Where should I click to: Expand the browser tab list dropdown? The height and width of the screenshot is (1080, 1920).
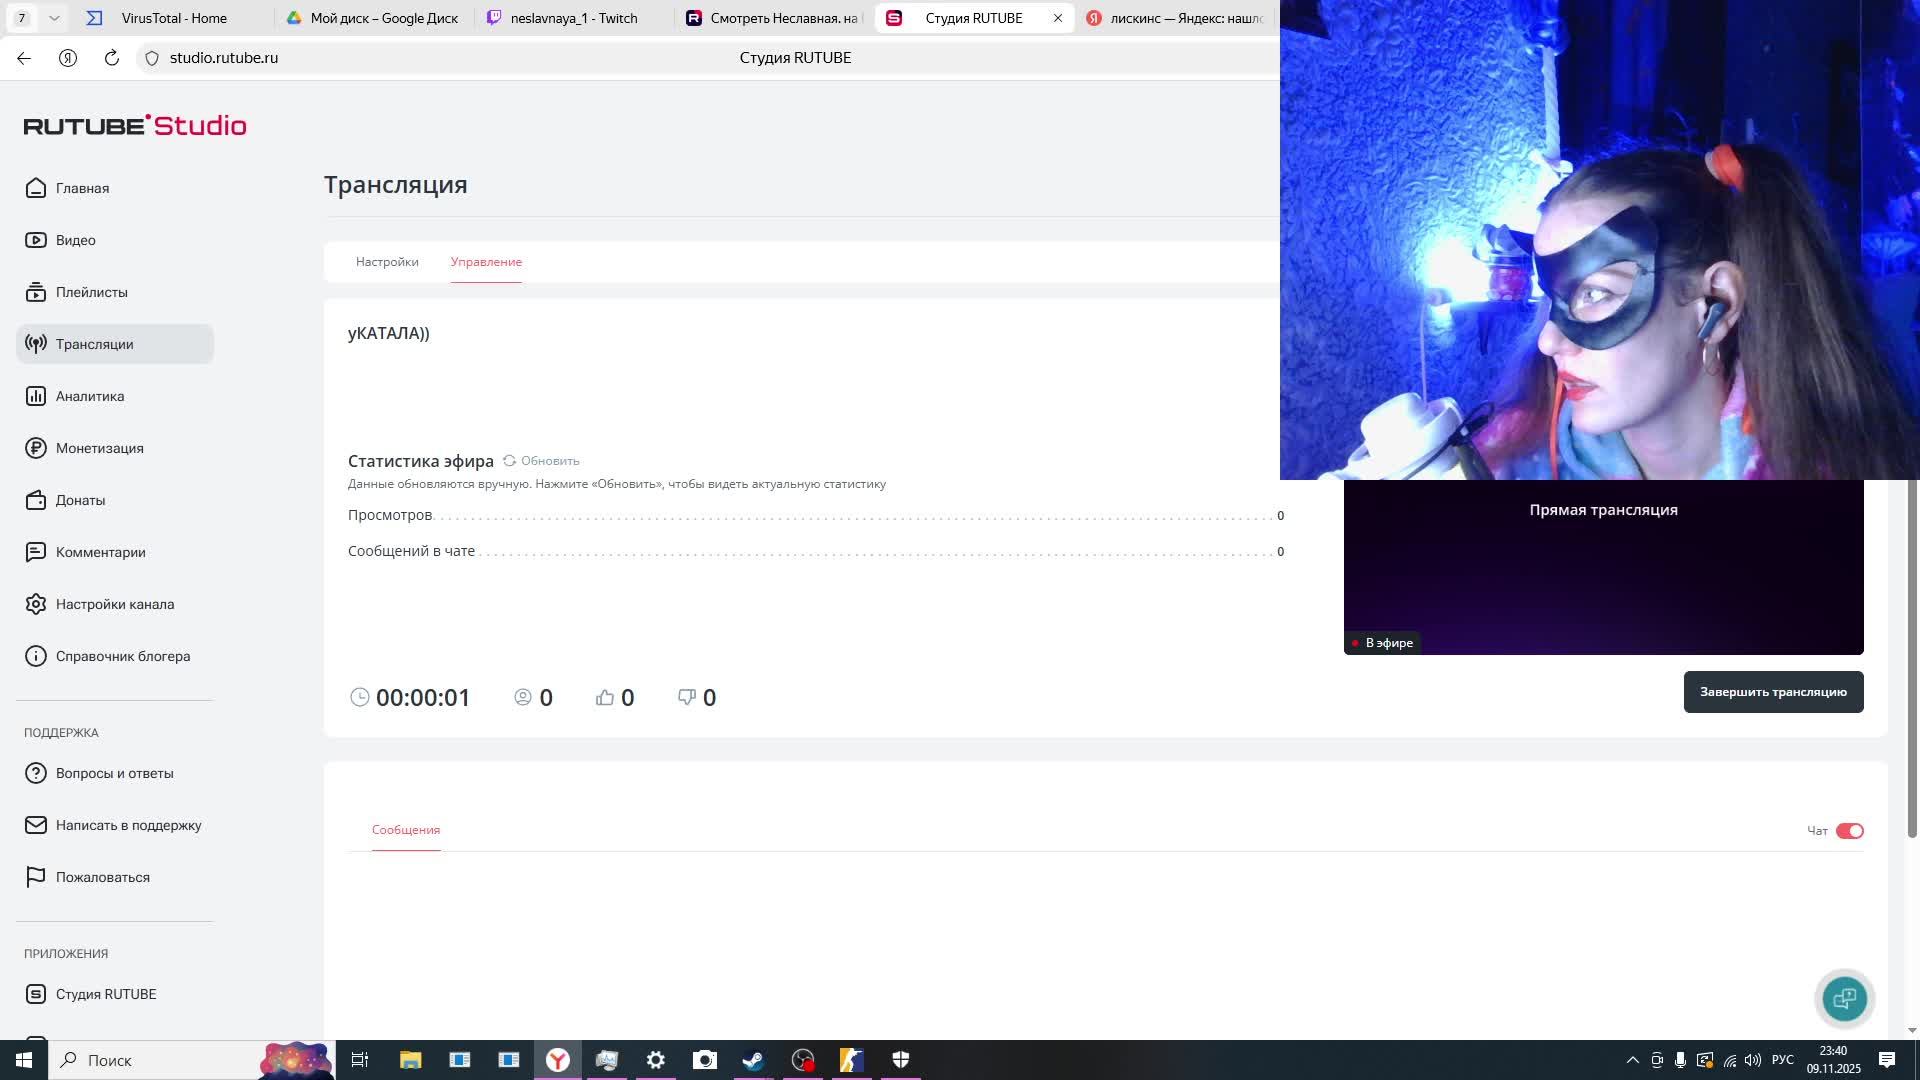point(54,18)
